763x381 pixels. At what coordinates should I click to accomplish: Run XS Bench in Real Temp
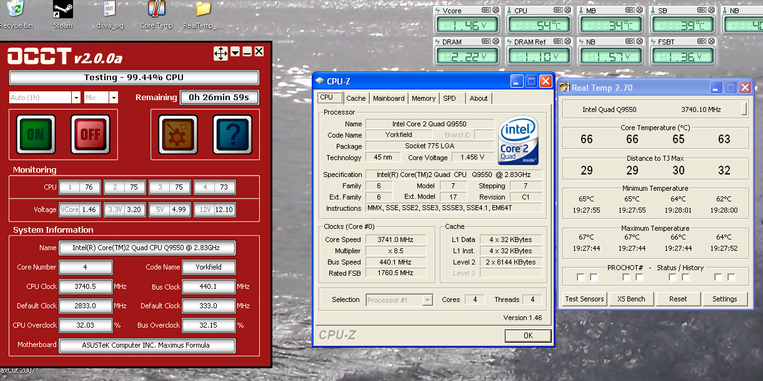[631, 299]
